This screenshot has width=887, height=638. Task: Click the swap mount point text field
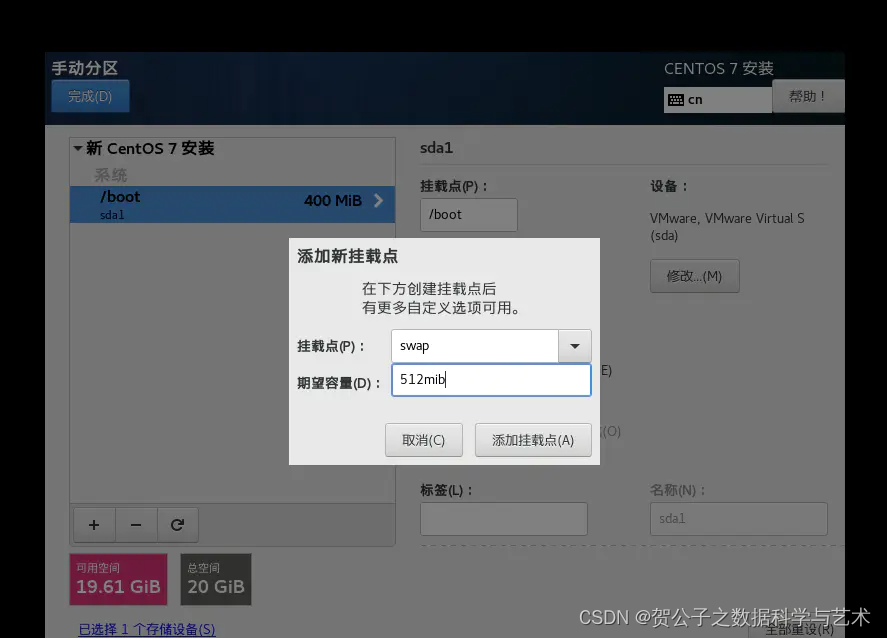pos(475,346)
